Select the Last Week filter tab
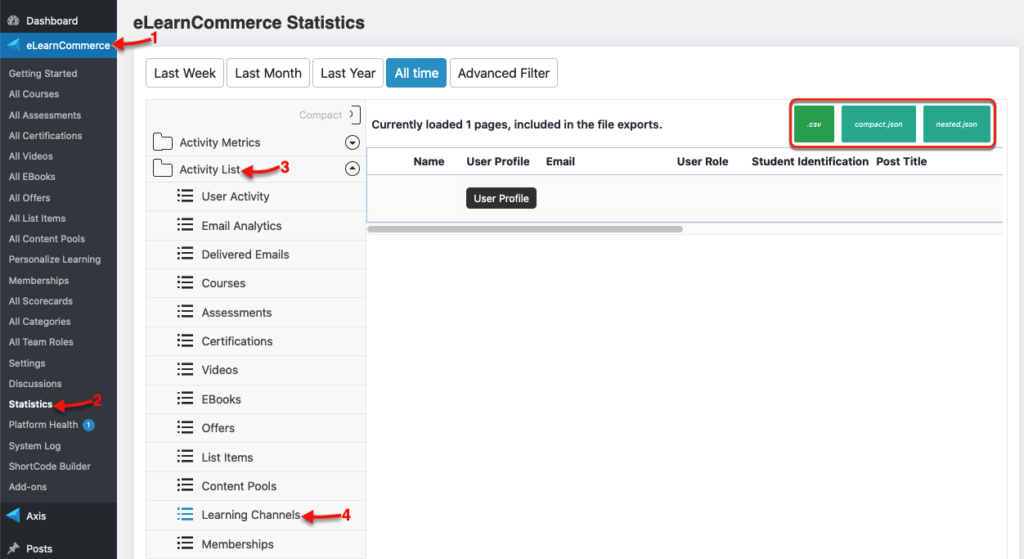The image size is (1024, 559). 185,73
